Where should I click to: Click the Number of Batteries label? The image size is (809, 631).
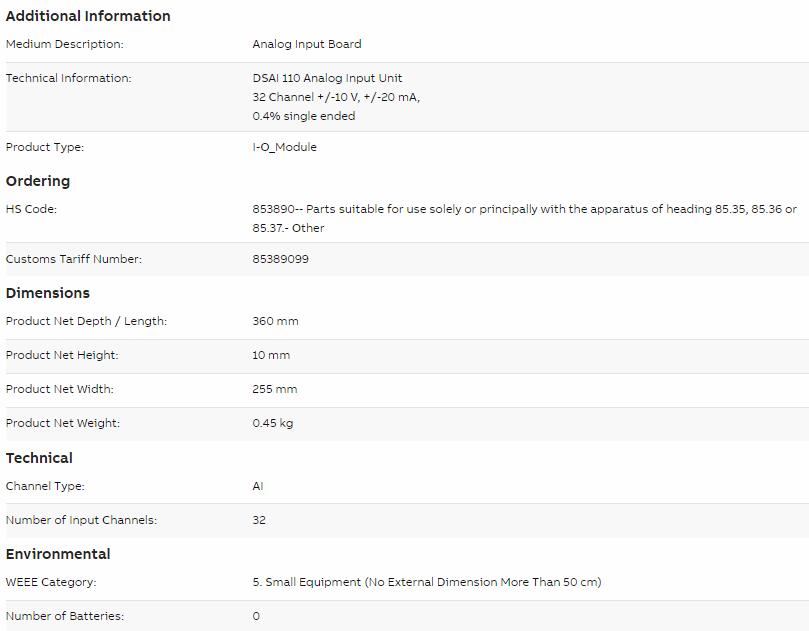(x=64, y=616)
